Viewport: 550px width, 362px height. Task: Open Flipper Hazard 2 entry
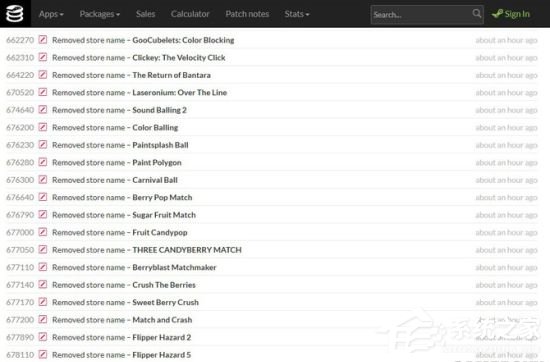[162, 337]
